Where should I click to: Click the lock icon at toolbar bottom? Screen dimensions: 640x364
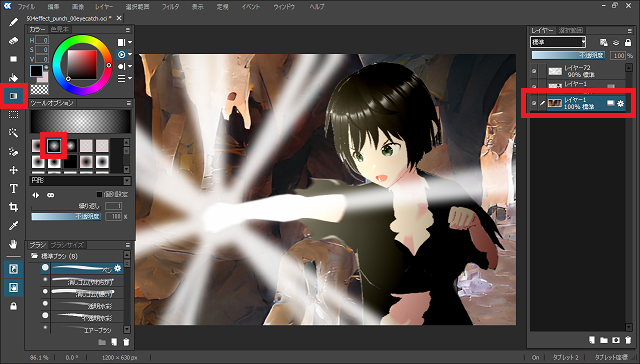[x=13, y=306]
